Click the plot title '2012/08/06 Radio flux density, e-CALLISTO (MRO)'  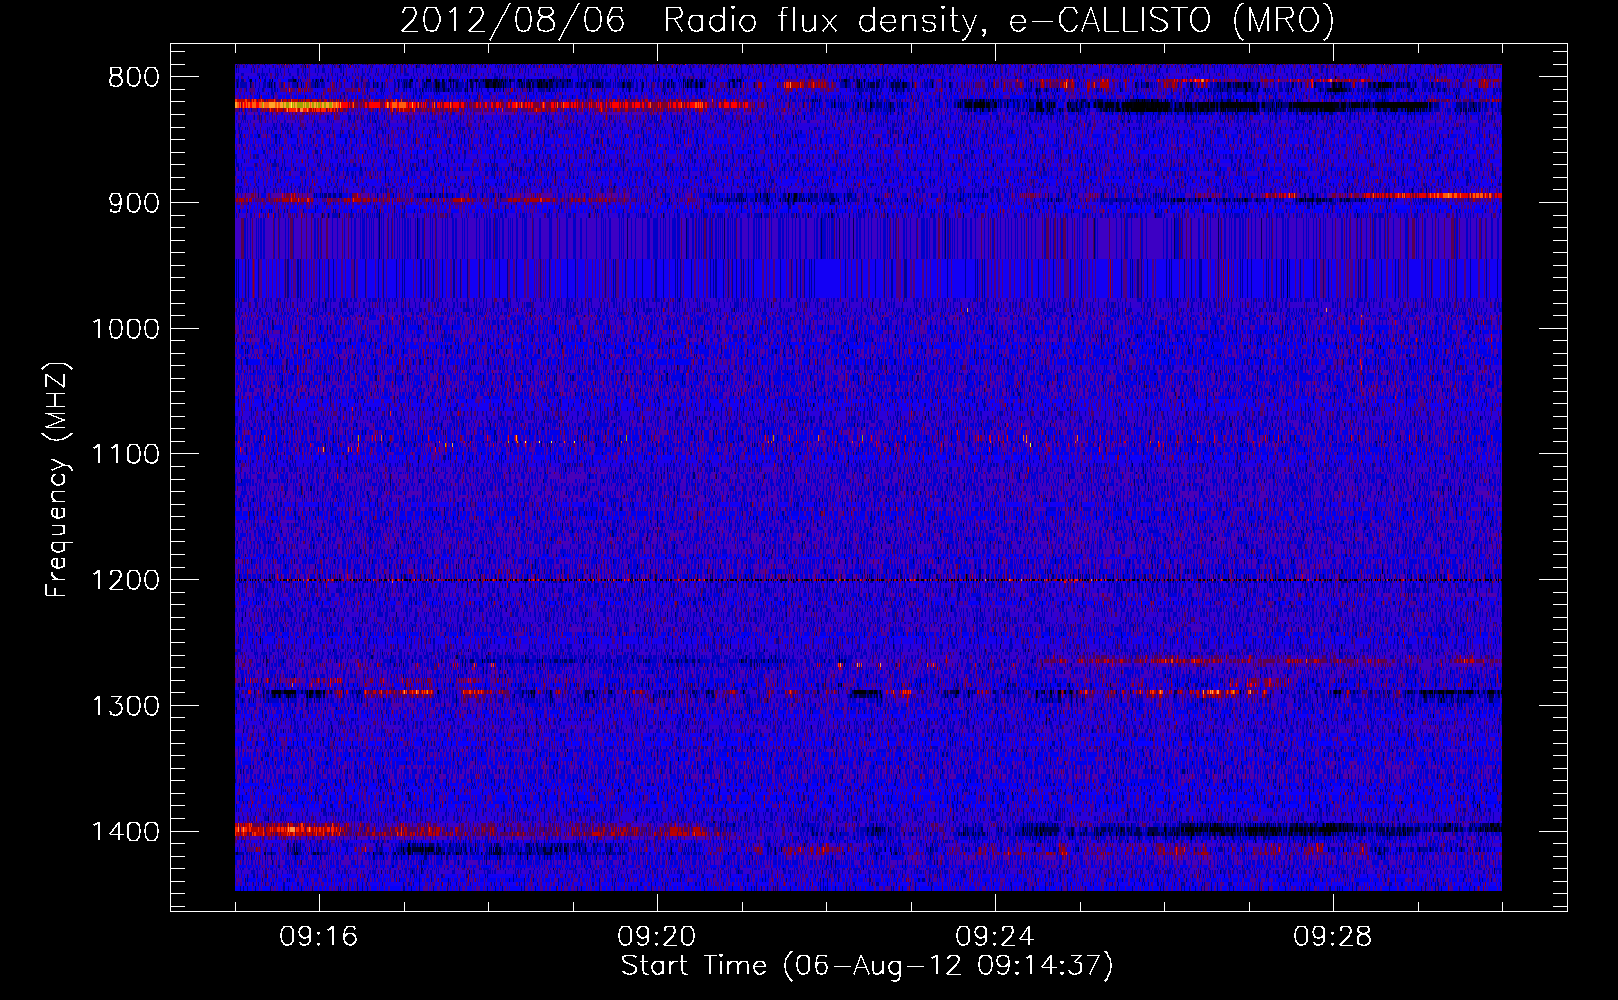[x=867, y=21]
